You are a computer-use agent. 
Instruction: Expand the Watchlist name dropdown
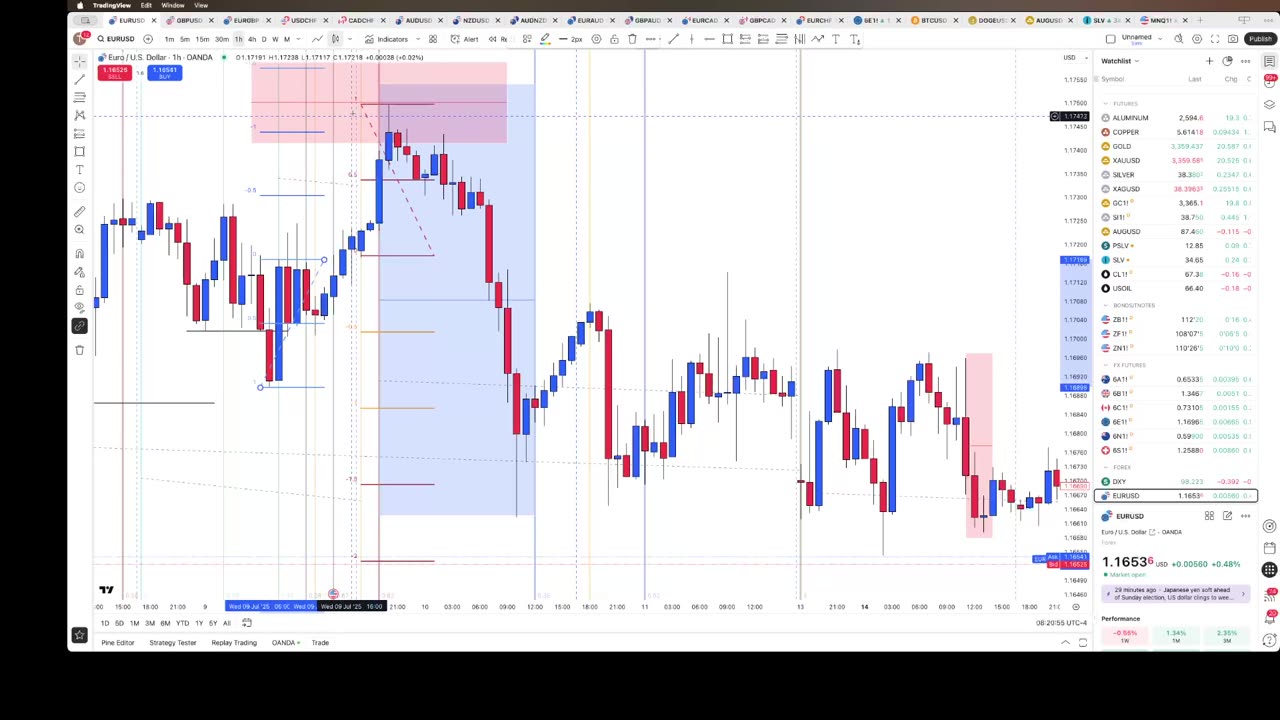pyautogui.click(x=1120, y=61)
